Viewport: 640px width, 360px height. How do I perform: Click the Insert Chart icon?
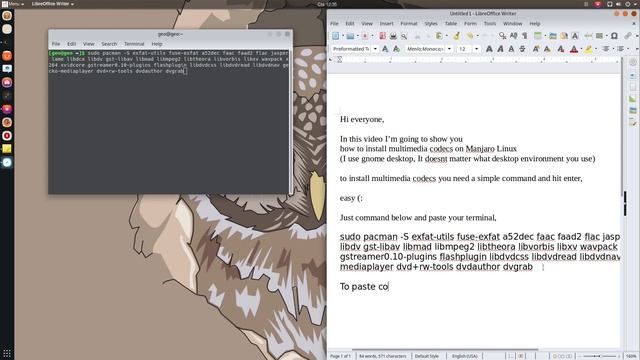click(x=564, y=36)
